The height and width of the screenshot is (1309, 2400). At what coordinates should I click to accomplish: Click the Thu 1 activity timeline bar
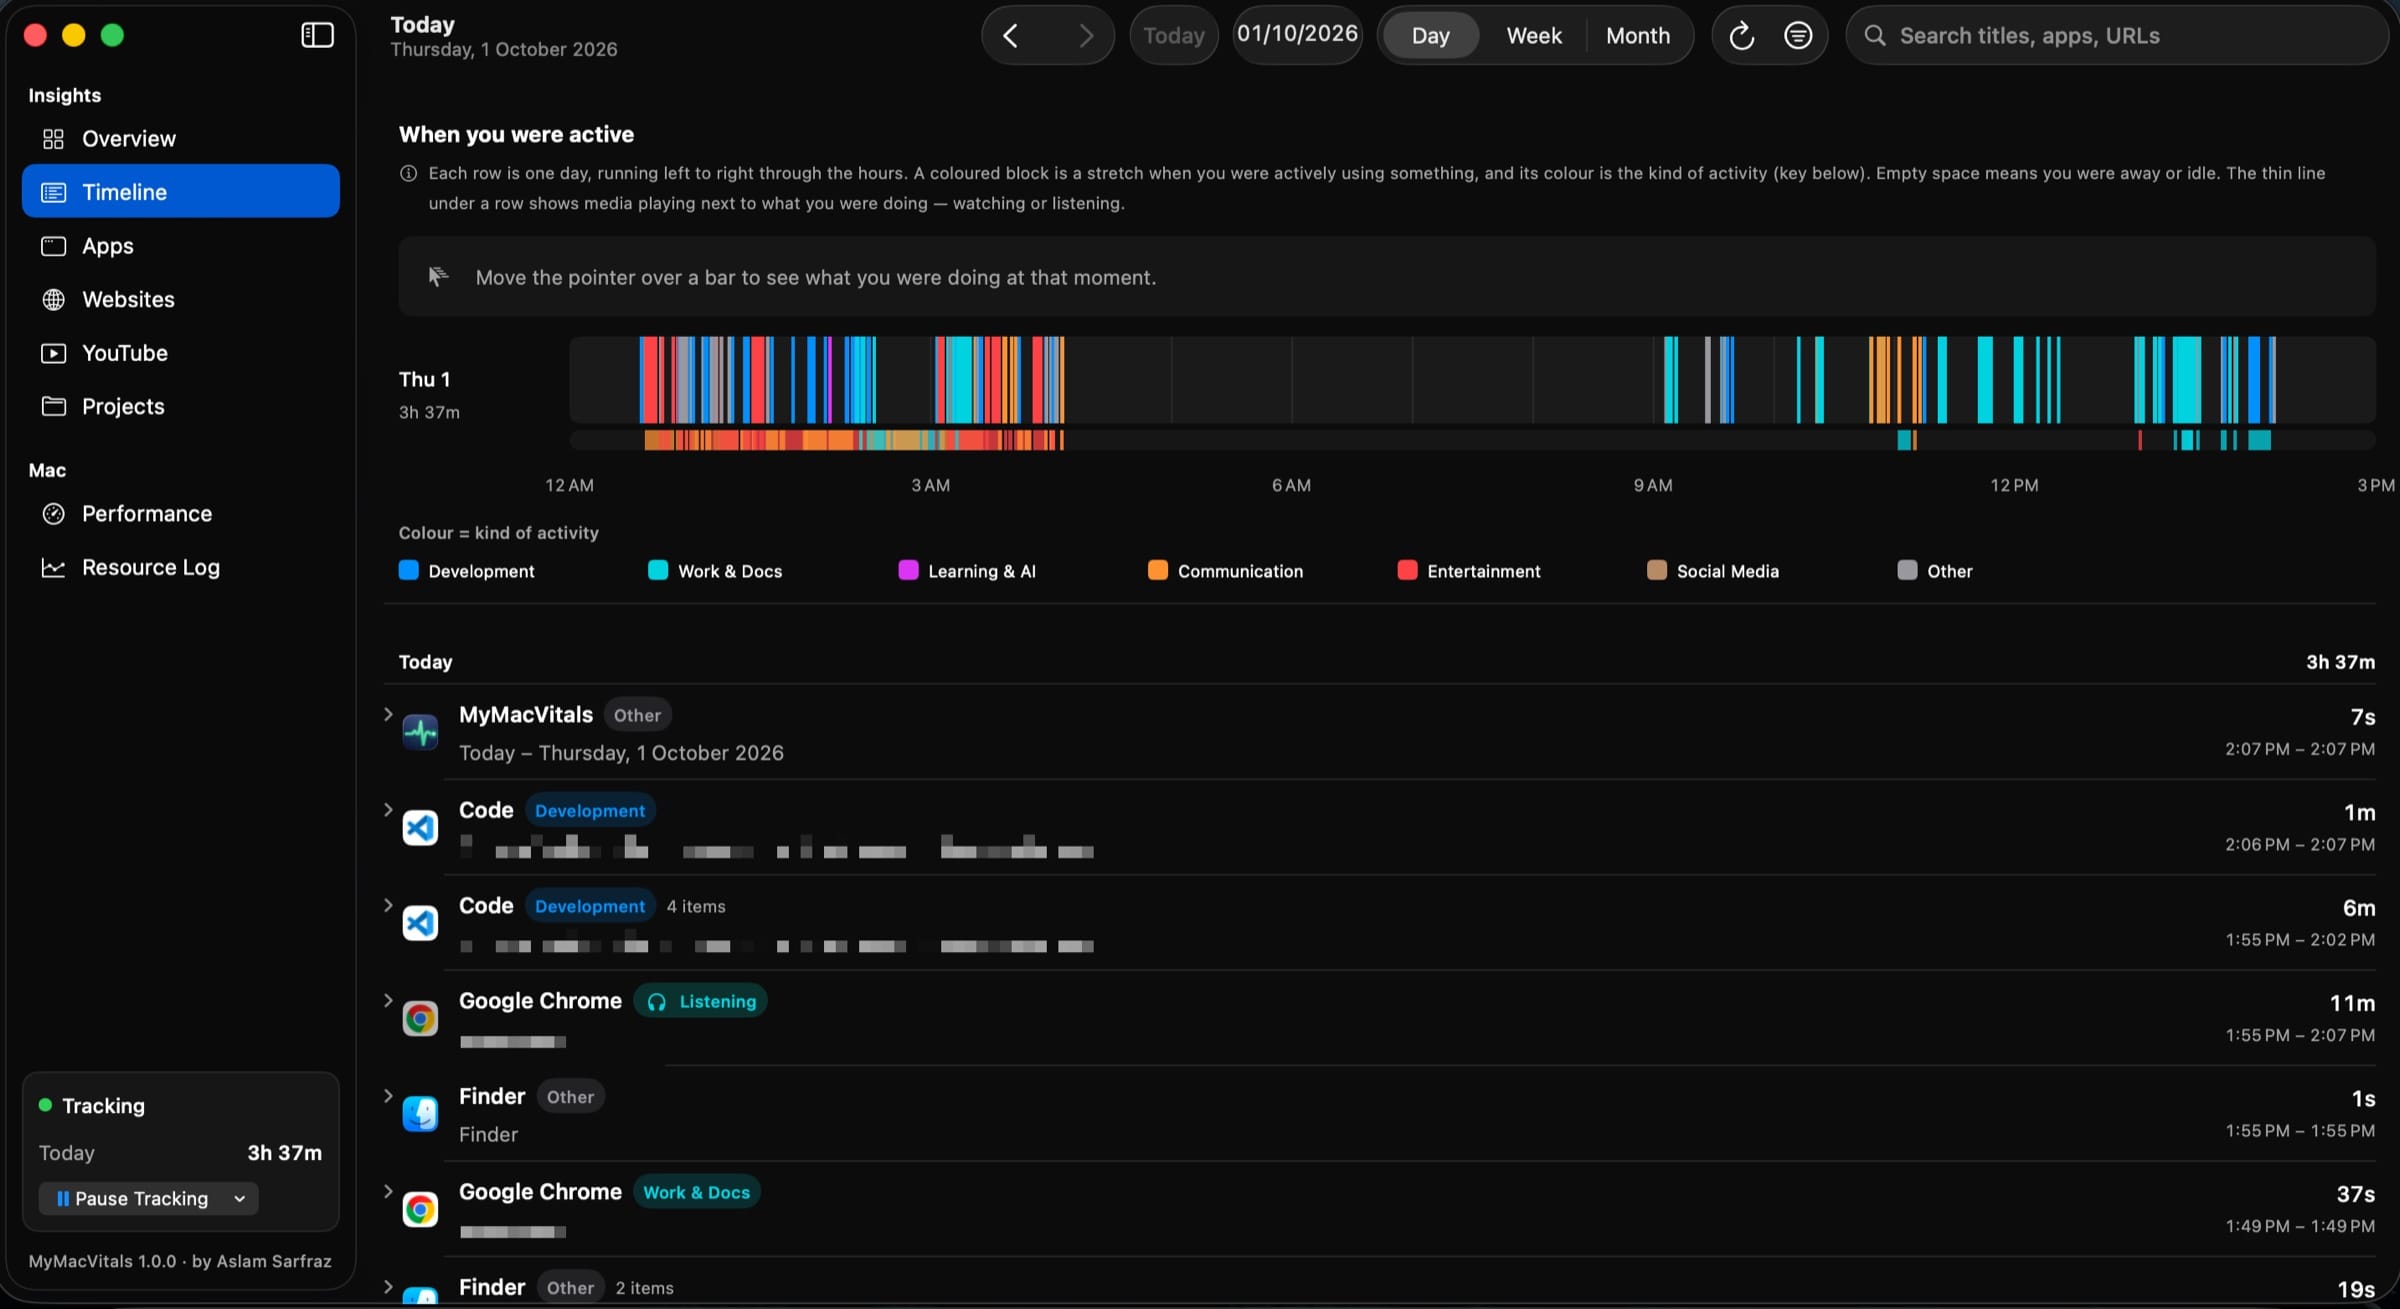tap(1472, 380)
